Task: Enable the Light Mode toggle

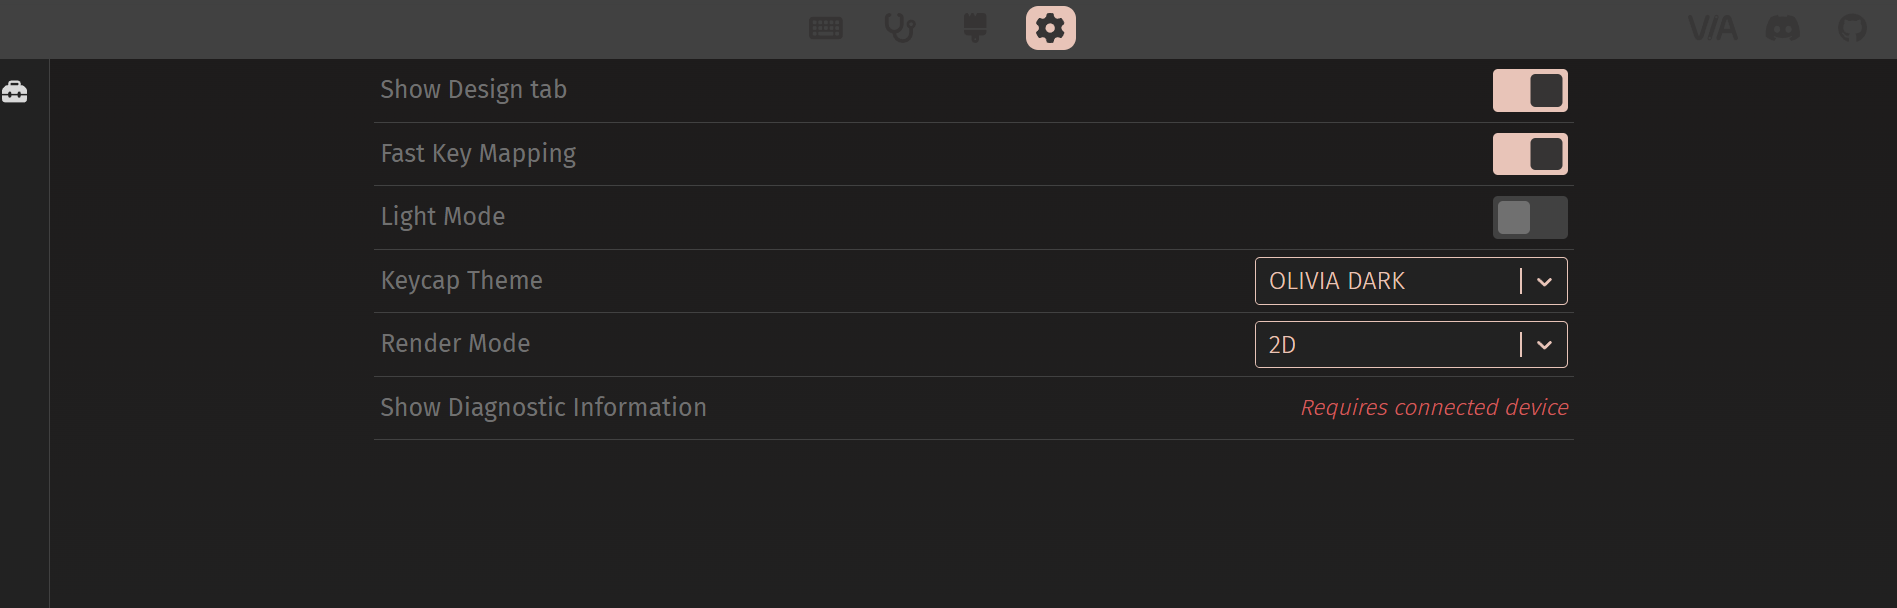Action: point(1529,217)
